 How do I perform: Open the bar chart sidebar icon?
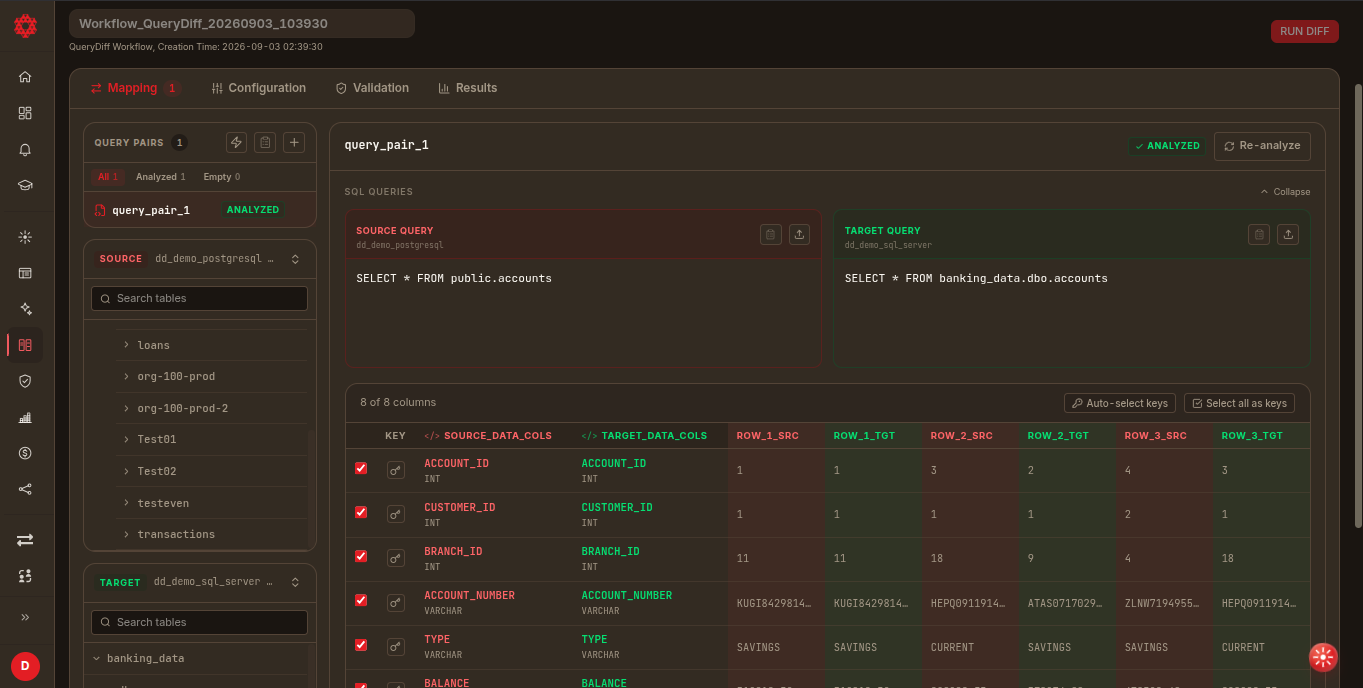[x=25, y=417]
